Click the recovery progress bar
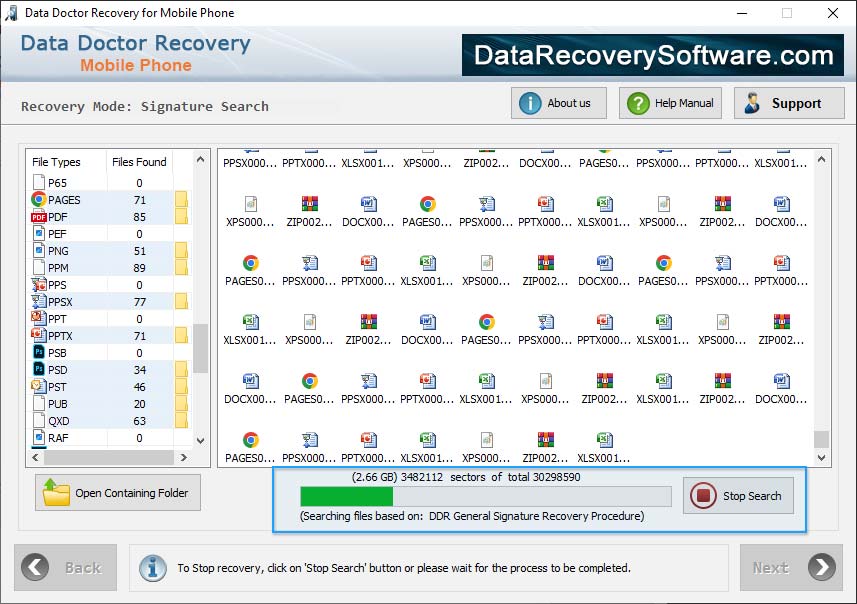Image resolution: width=857 pixels, height=604 pixels. coord(480,494)
